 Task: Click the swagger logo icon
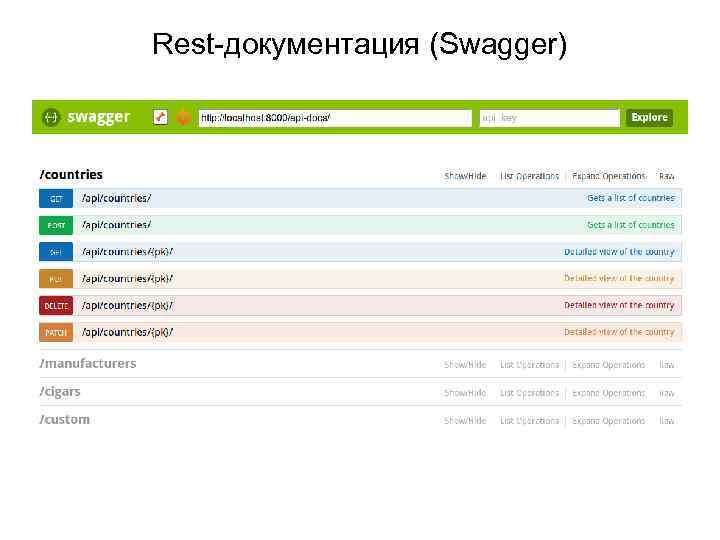51,118
